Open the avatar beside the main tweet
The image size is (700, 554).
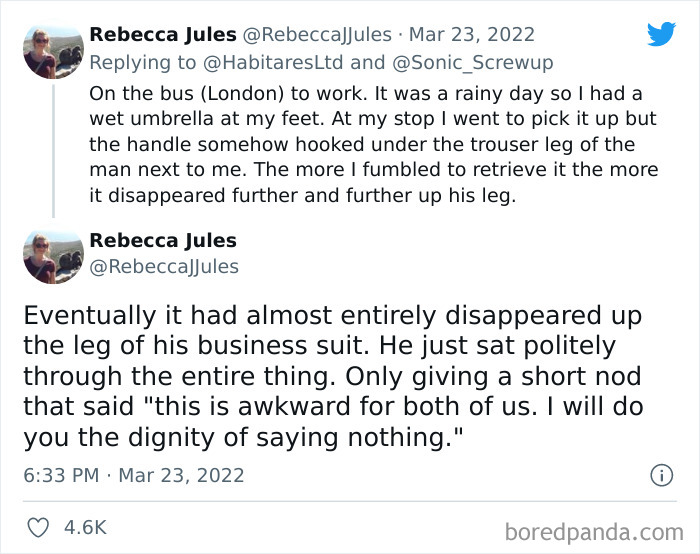point(52,255)
